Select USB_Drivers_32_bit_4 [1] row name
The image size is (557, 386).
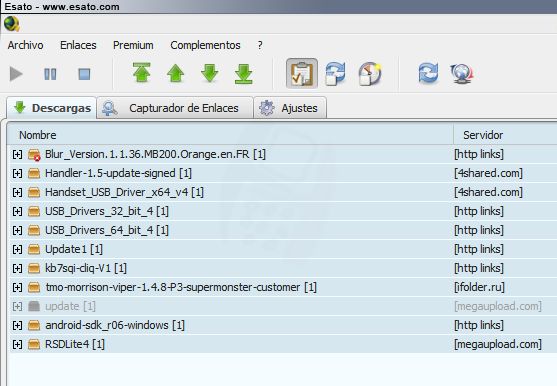pyautogui.click(x=107, y=211)
